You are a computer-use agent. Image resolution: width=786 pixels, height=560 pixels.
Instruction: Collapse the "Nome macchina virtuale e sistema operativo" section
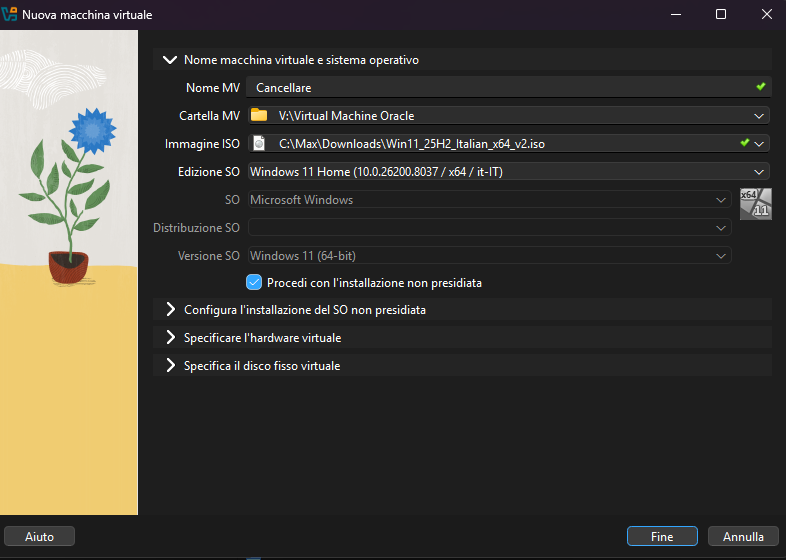pos(170,60)
